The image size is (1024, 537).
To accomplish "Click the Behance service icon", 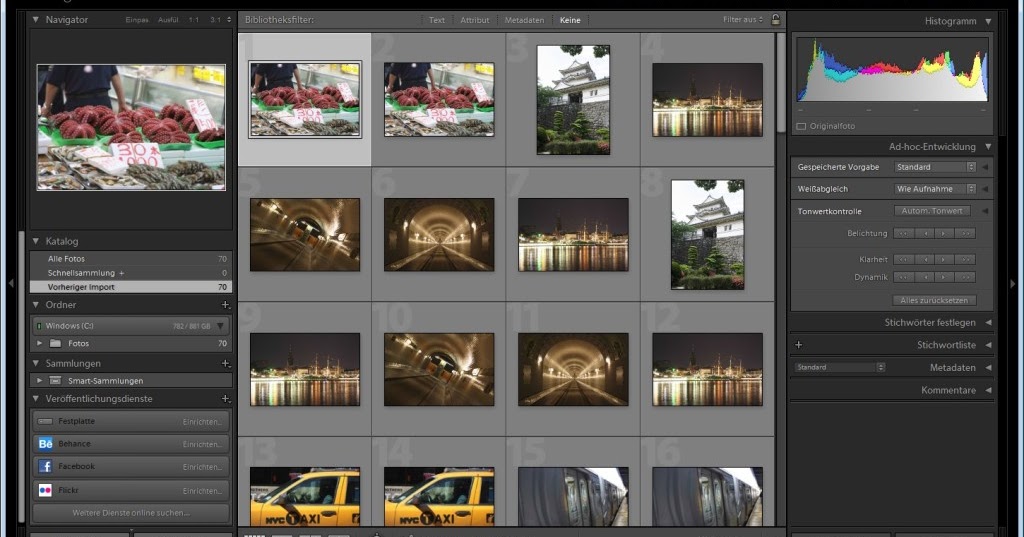I will pos(45,444).
